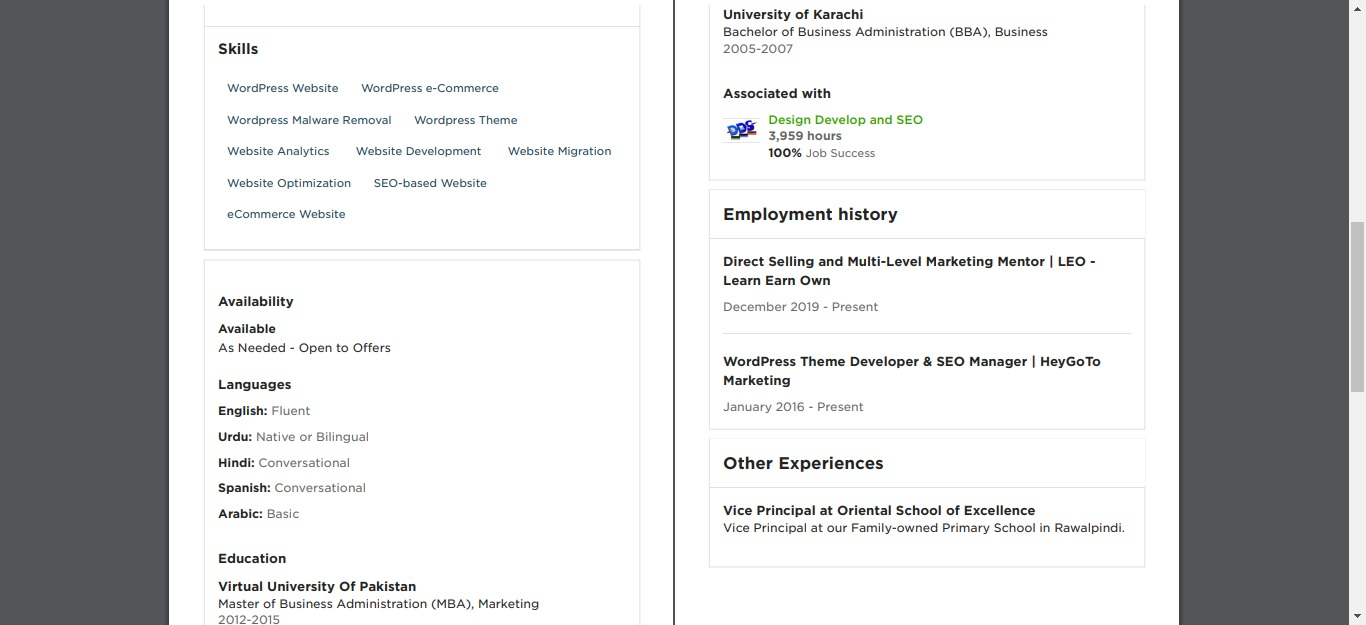Open the Design Develop and SEO link

click(845, 120)
